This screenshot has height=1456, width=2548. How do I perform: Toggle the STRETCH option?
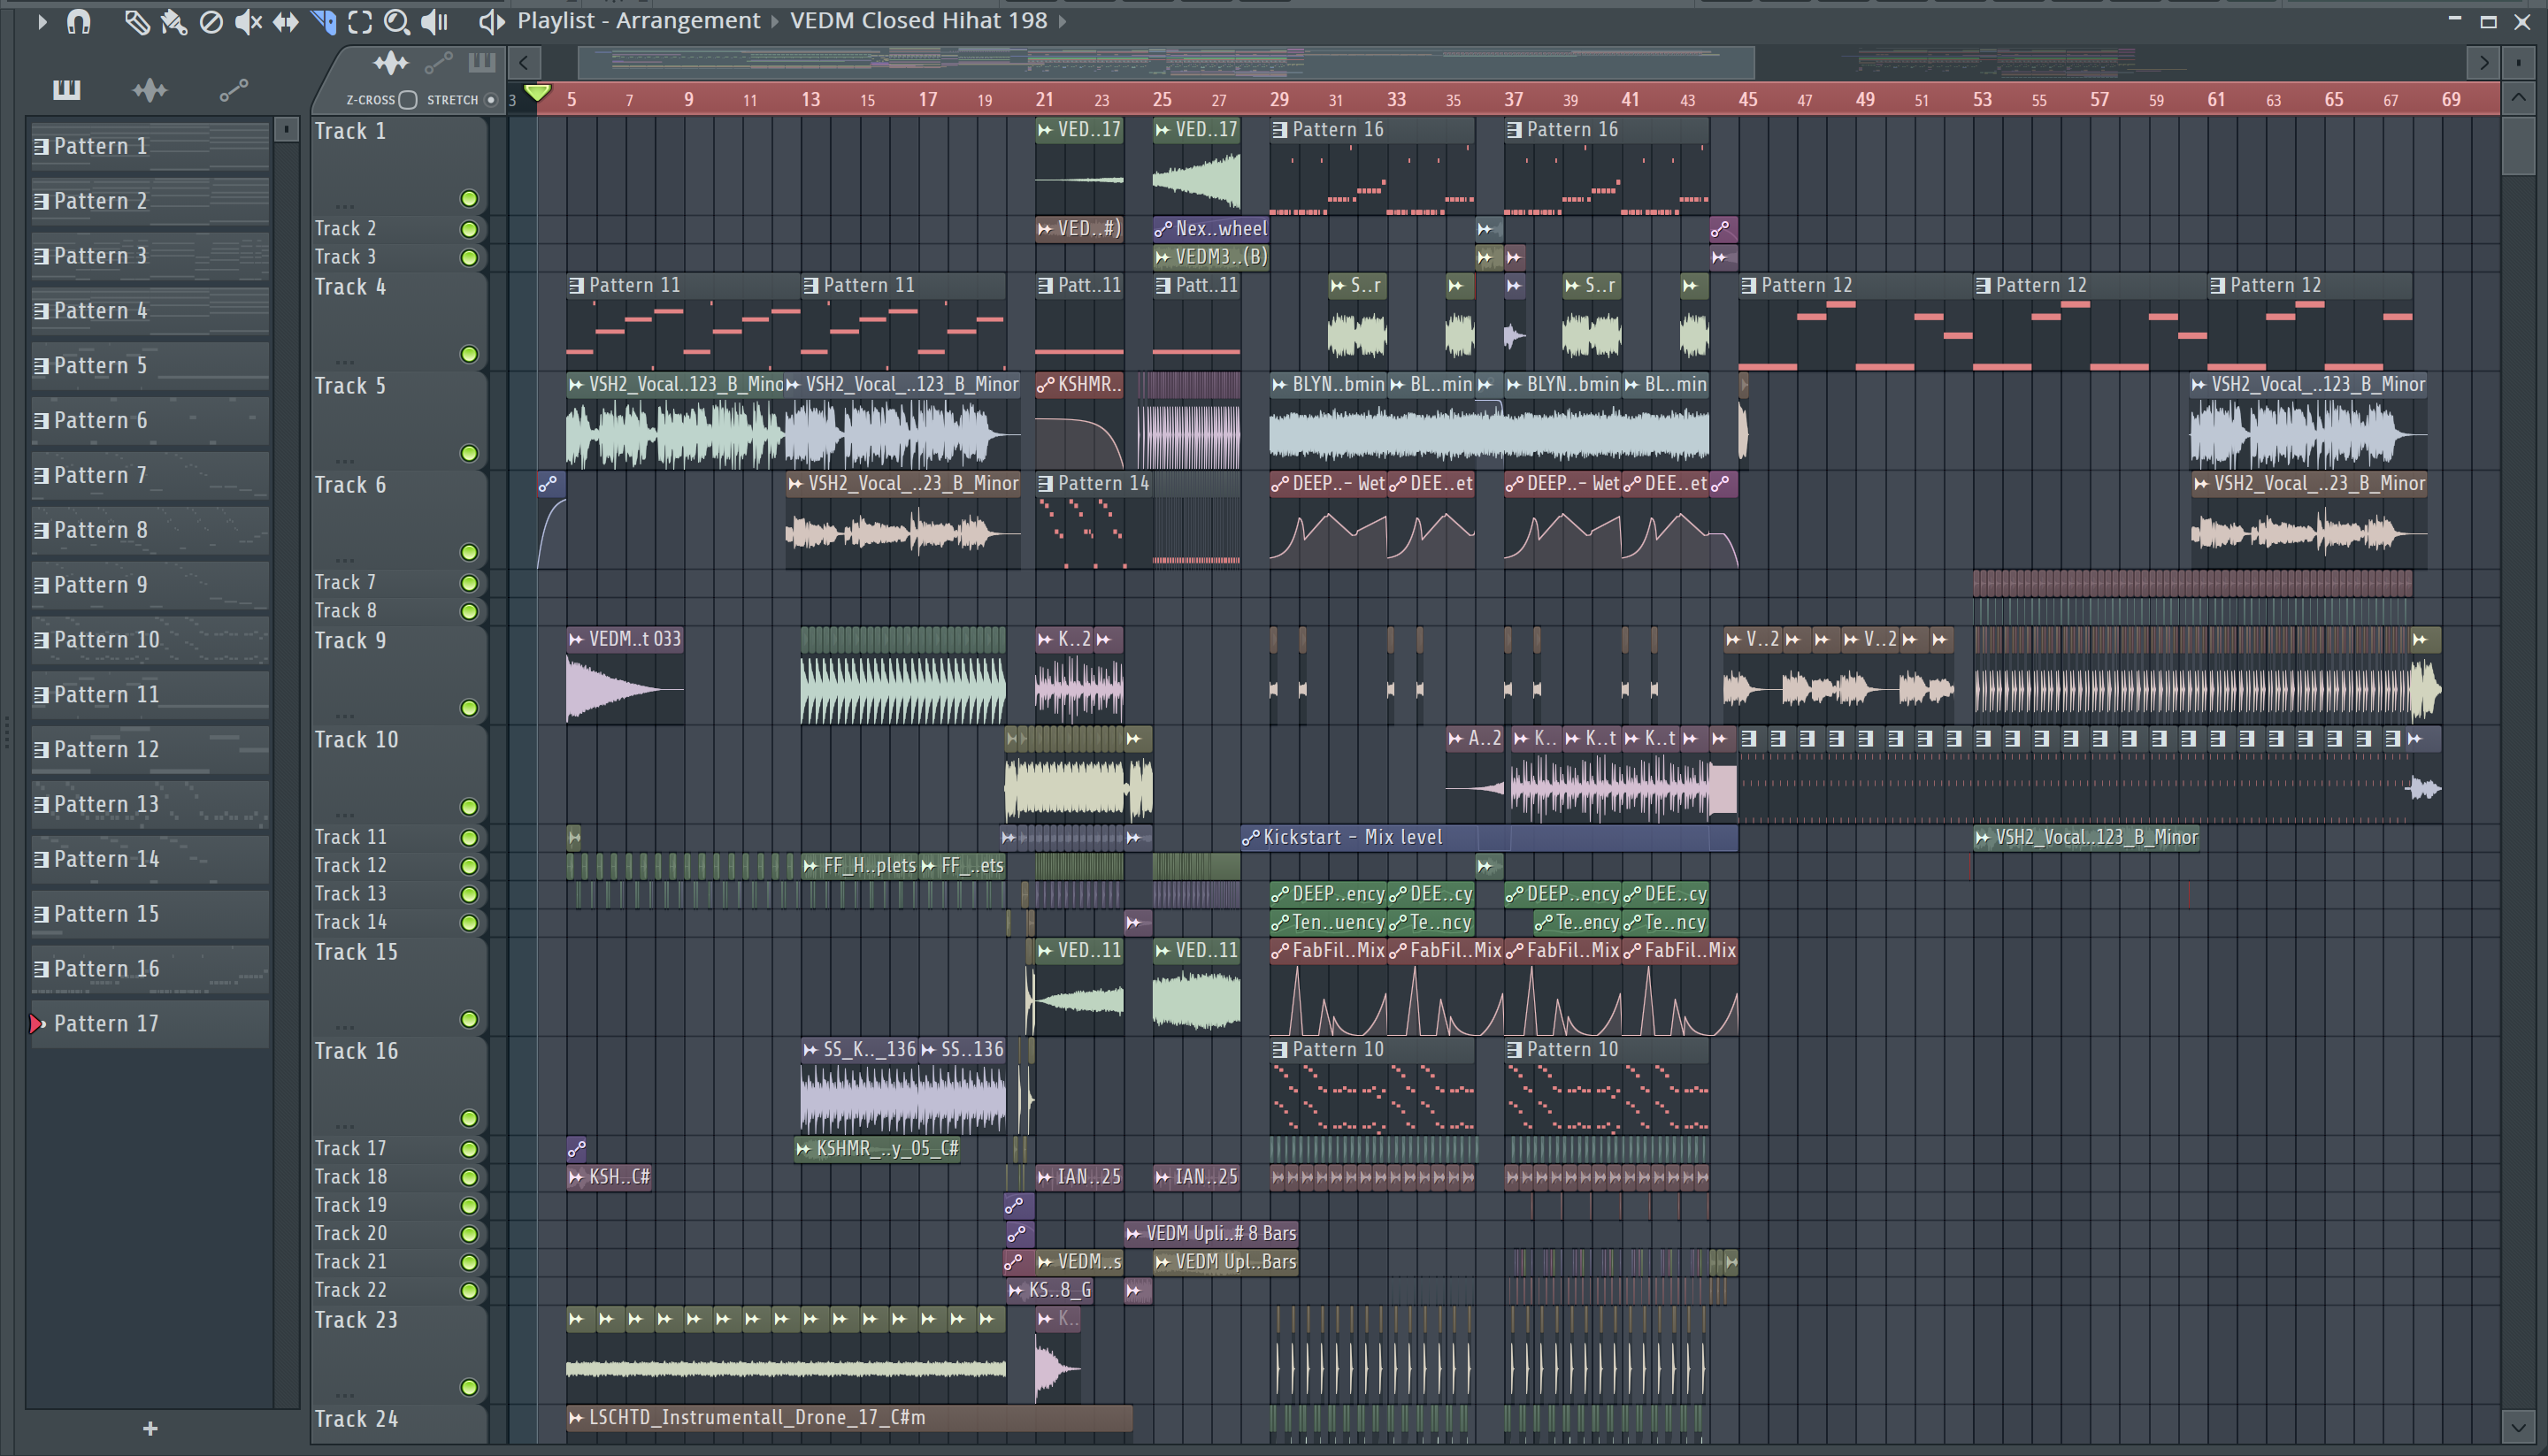coord(490,100)
